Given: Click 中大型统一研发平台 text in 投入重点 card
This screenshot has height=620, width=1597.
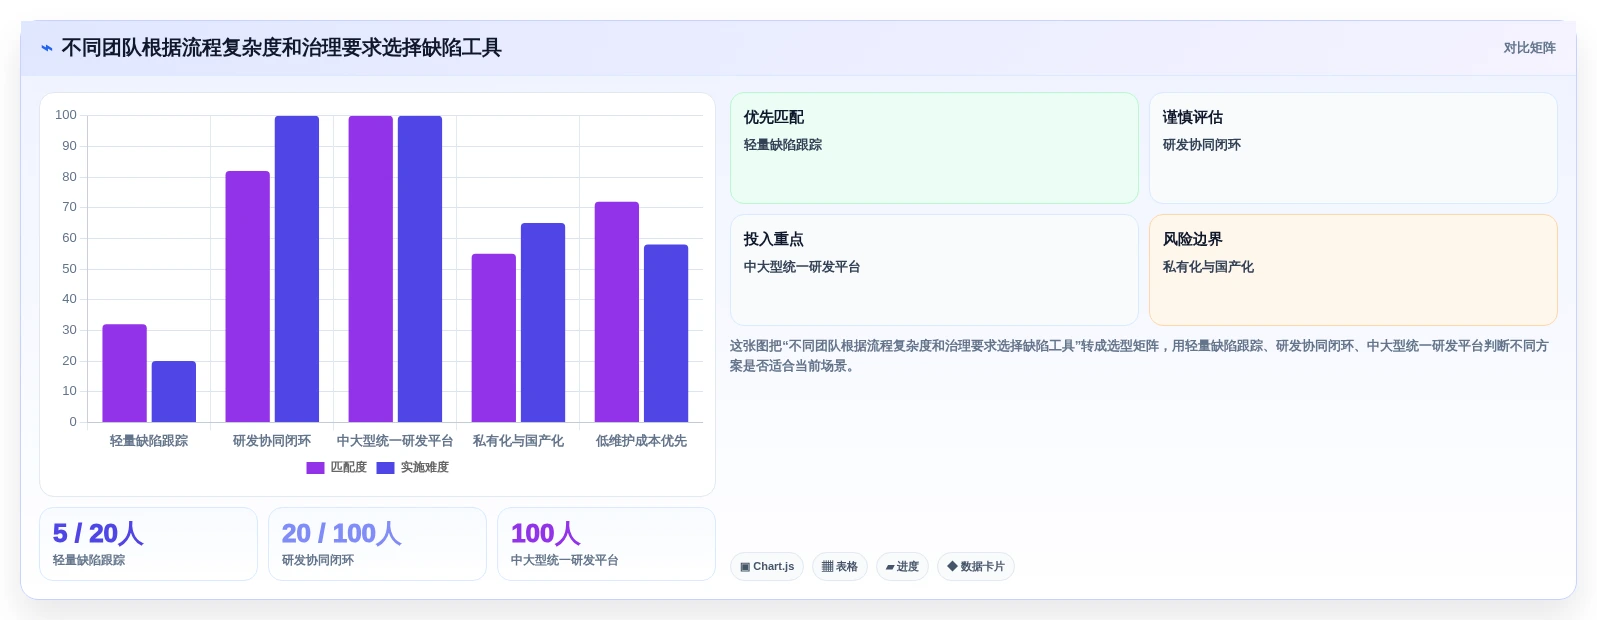Looking at the screenshot, I should pyautogui.click(x=802, y=267).
